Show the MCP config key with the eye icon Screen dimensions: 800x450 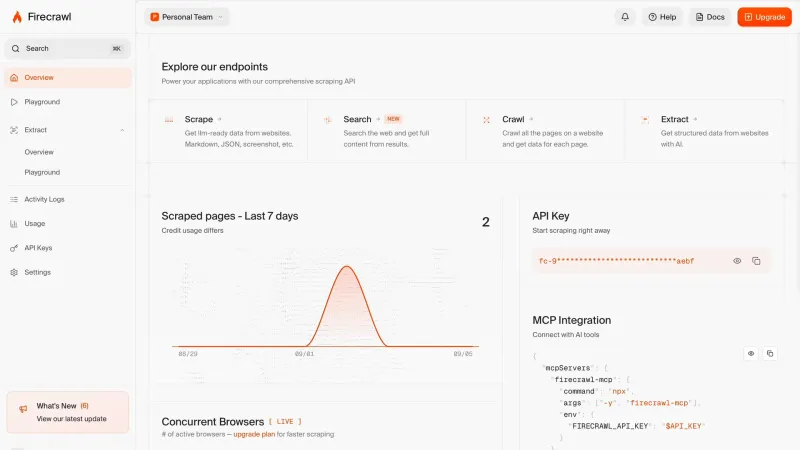tap(751, 353)
